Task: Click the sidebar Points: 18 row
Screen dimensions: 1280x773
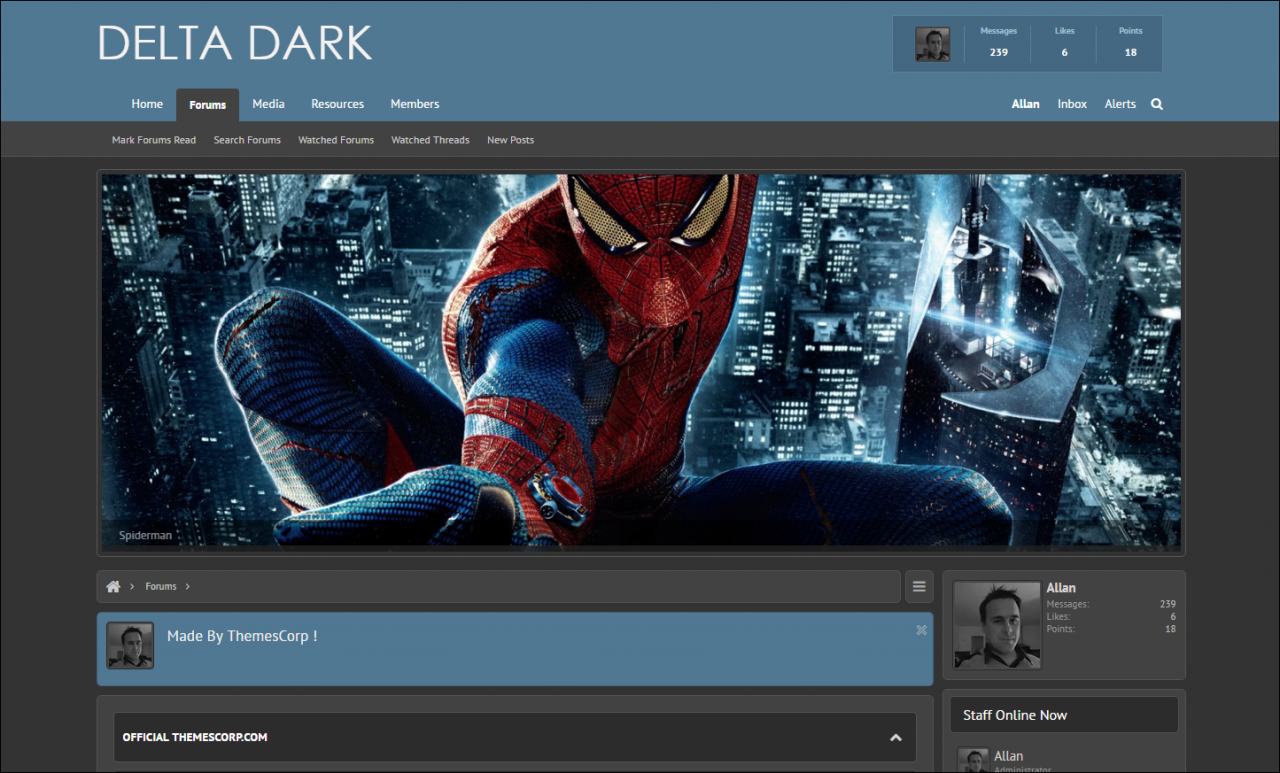Action: pos(1111,629)
